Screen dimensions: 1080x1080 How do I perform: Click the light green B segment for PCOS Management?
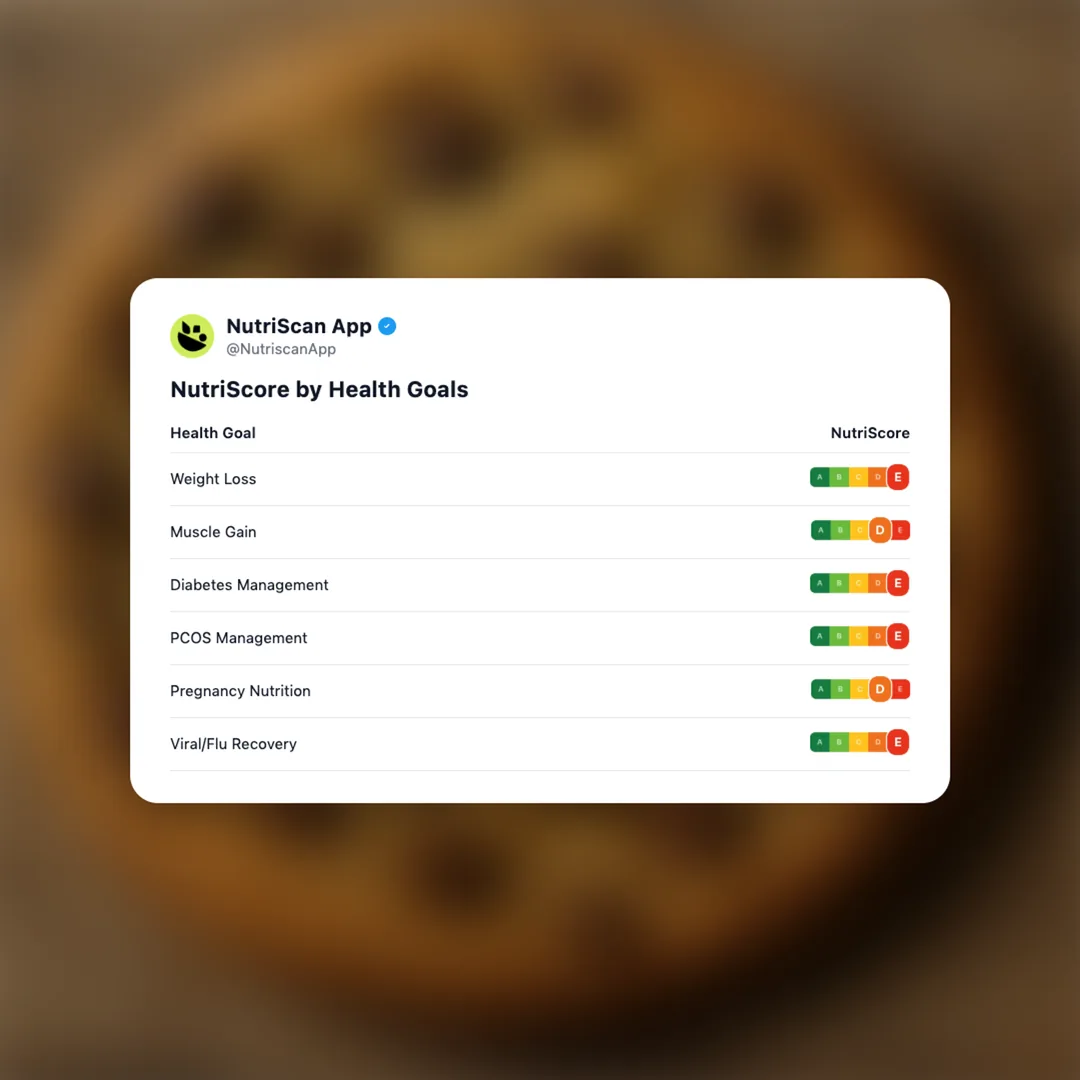click(840, 636)
